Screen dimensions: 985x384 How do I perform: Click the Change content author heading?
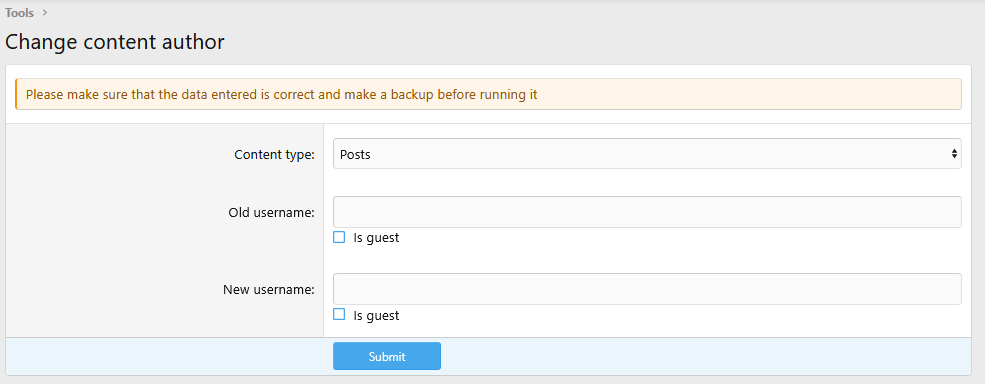tap(114, 42)
